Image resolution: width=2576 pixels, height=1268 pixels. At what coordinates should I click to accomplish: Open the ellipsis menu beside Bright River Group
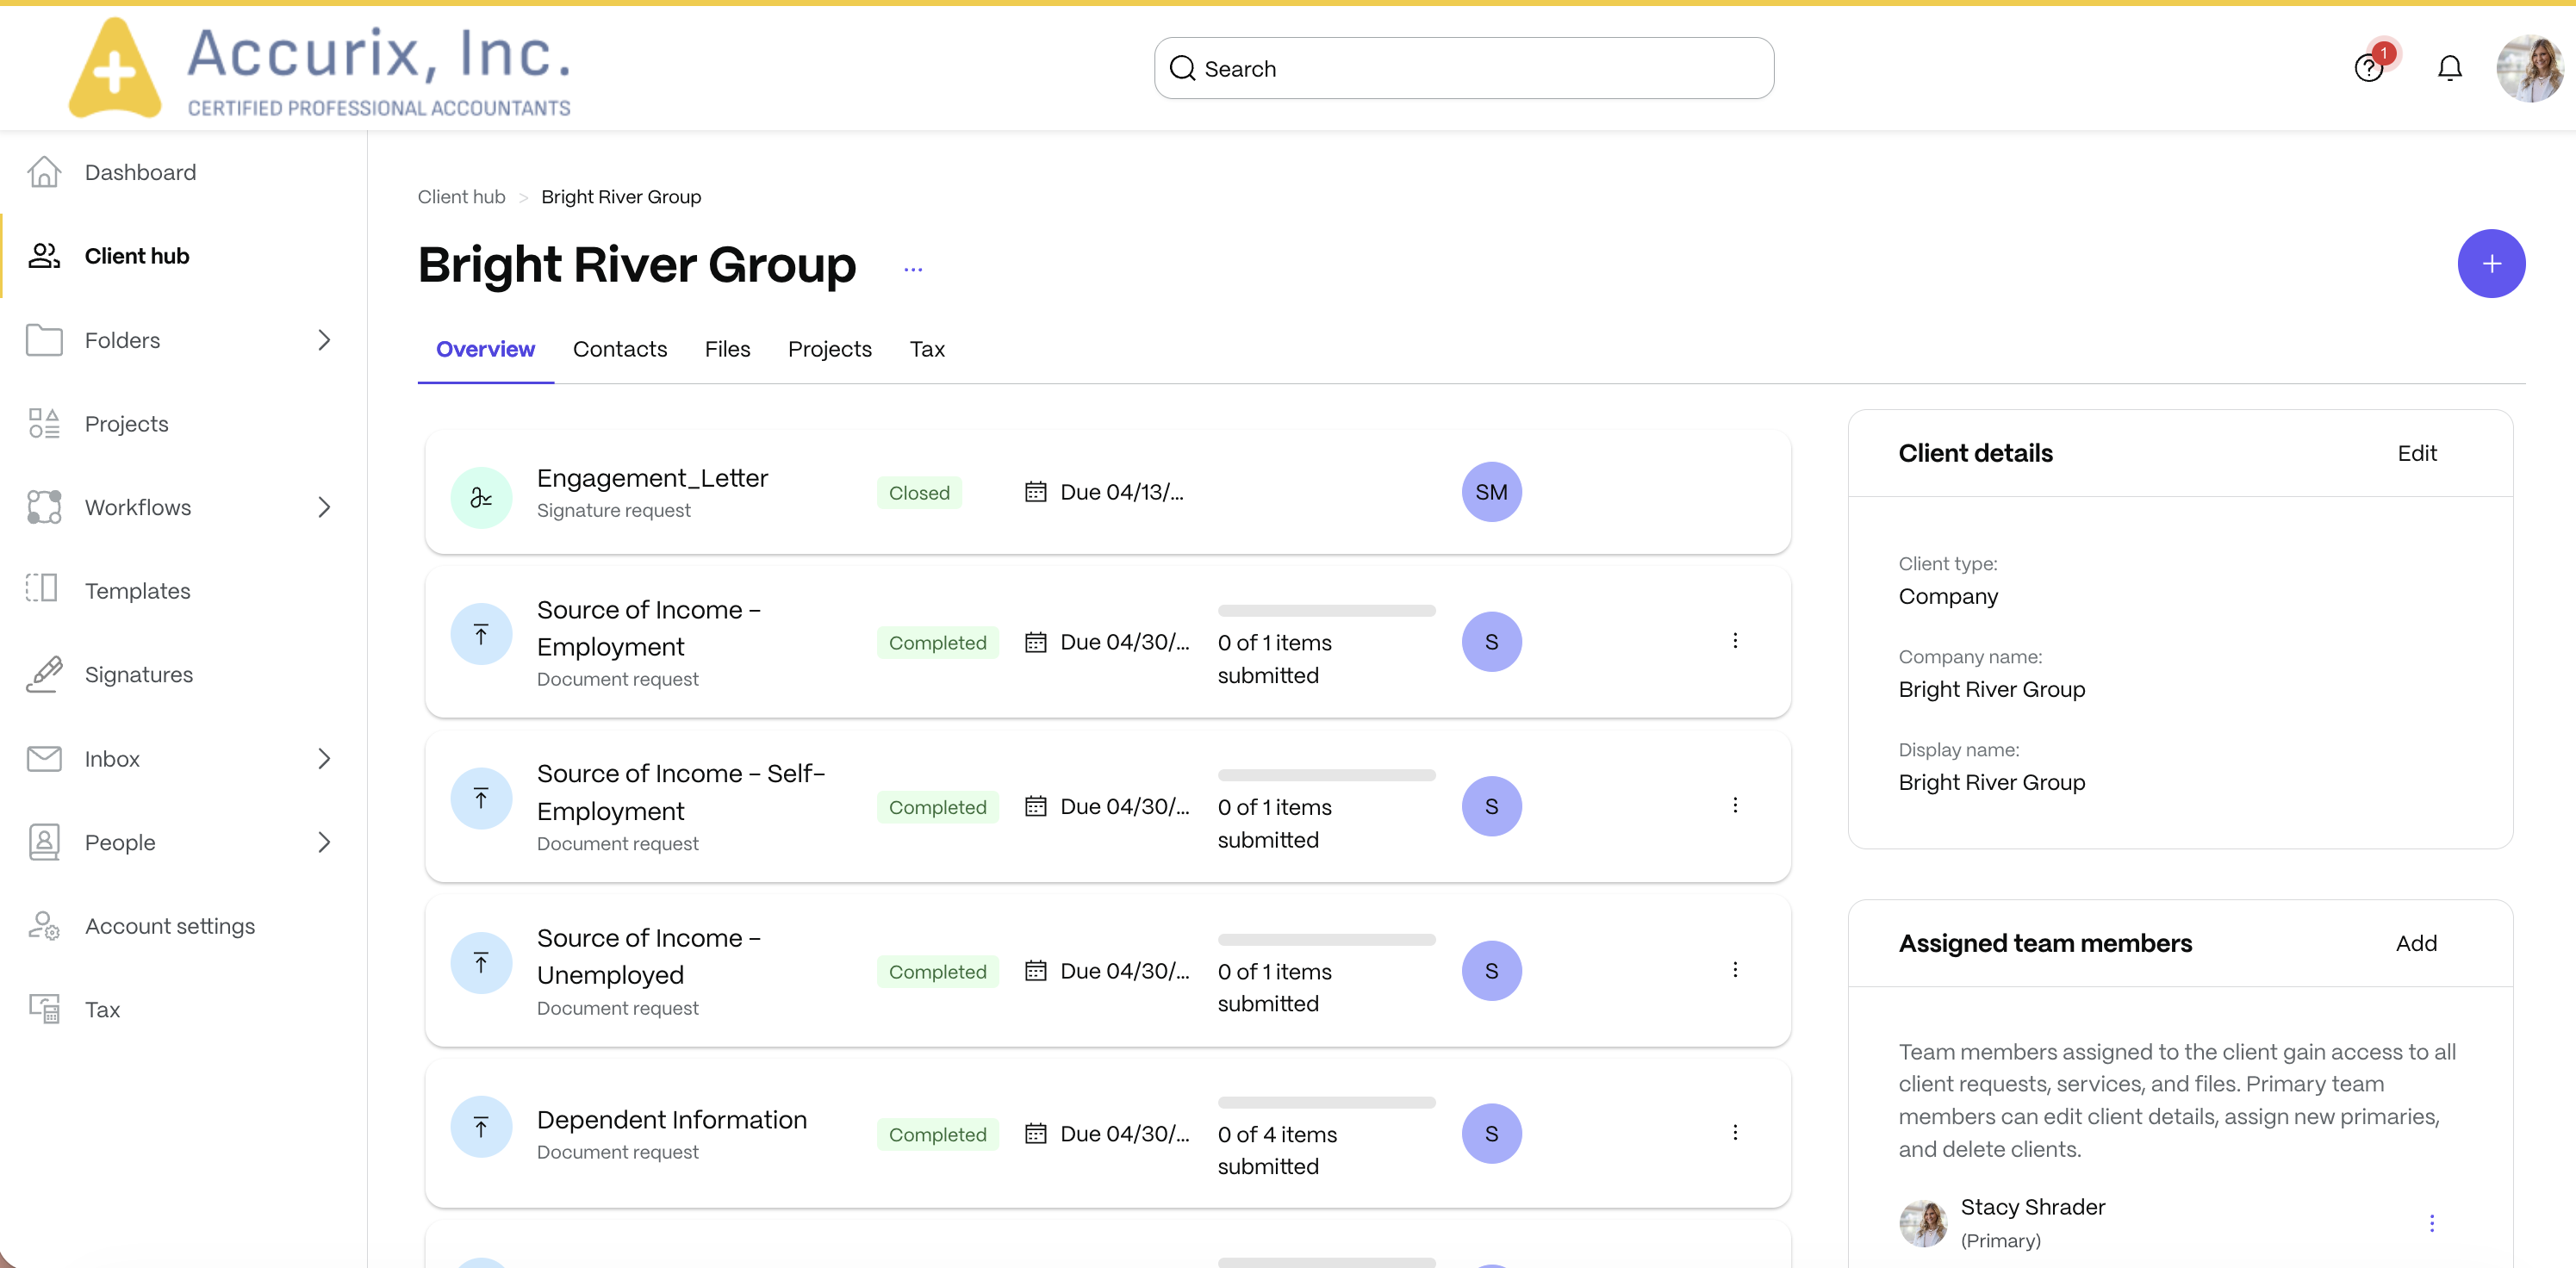point(912,269)
